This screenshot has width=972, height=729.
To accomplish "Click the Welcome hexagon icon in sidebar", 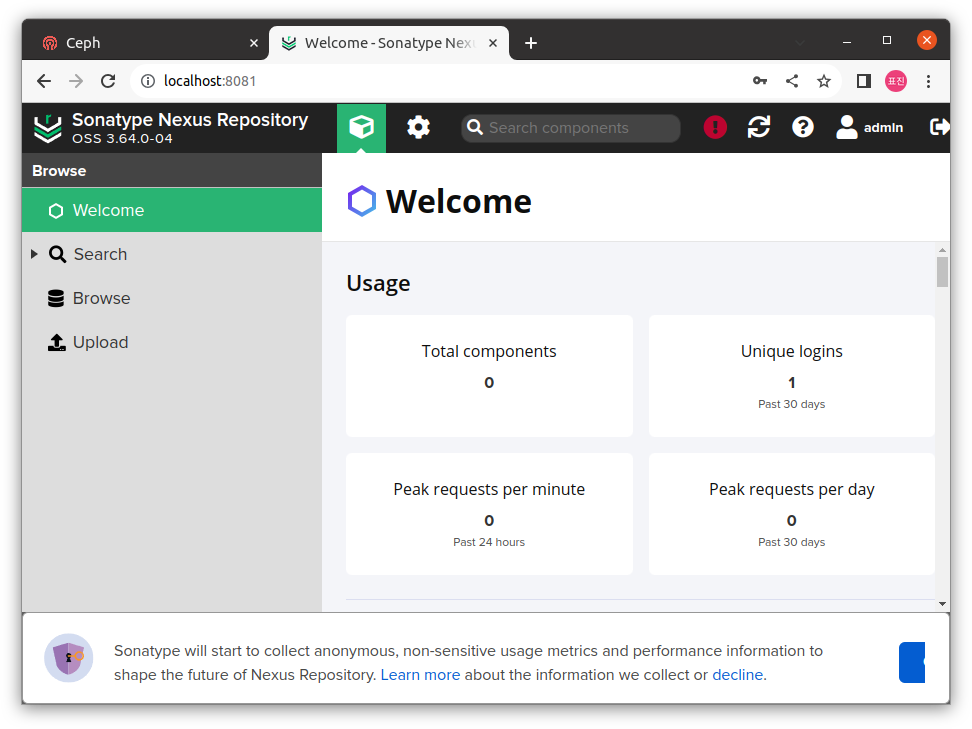I will pos(56,211).
